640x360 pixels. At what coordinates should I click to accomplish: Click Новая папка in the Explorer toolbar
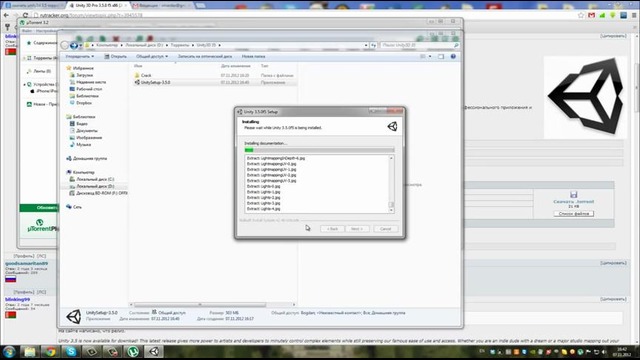(x=253, y=56)
